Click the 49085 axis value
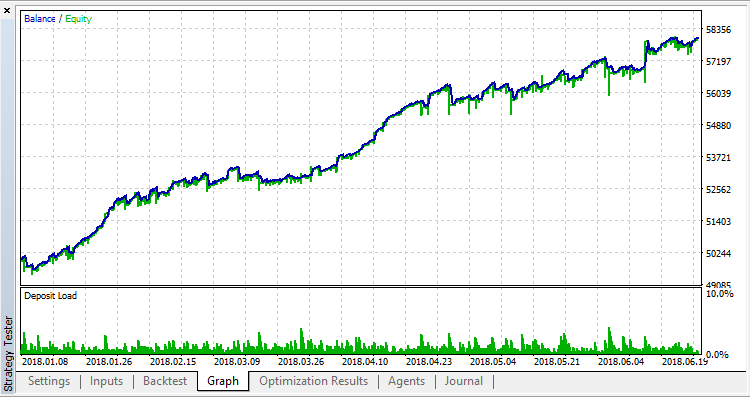The height and width of the screenshot is (398, 750). coord(718,284)
